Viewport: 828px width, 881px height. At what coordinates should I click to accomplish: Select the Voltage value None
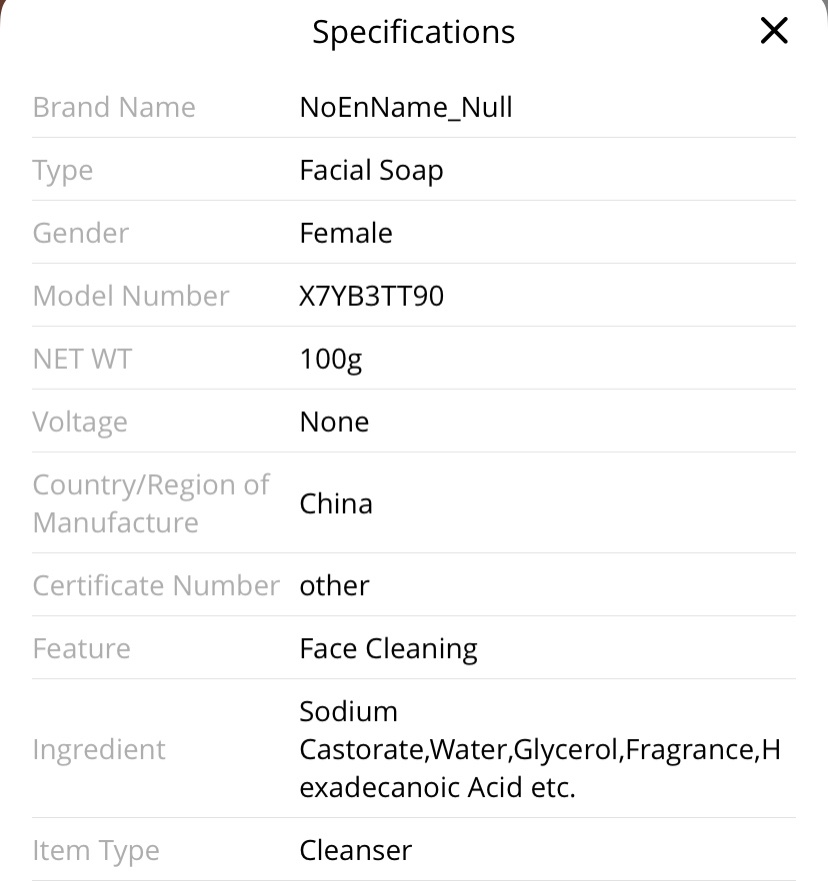pyautogui.click(x=334, y=421)
